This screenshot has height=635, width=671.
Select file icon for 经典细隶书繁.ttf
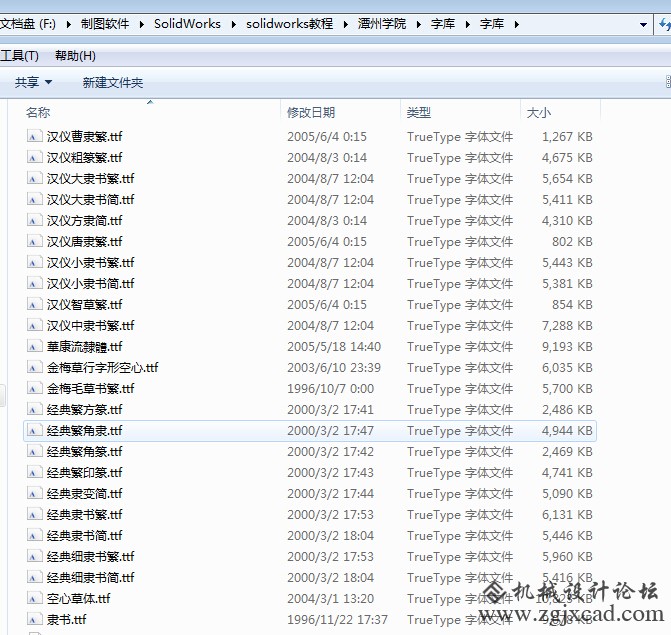pyautogui.click(x=35, y=556)
